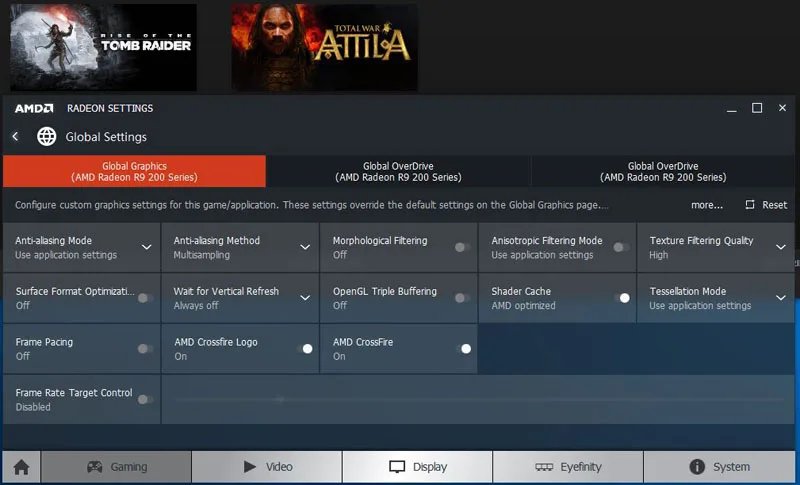Click the play icon in Video tab
Image resolution: width=800 pixels, height=485 pixels.
pos(250,467)
